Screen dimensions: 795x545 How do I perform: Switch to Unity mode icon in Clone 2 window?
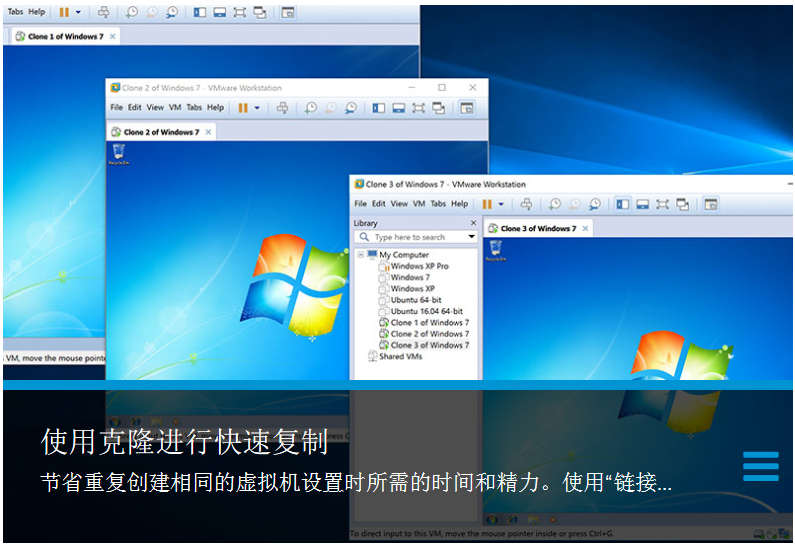[439, 108]
